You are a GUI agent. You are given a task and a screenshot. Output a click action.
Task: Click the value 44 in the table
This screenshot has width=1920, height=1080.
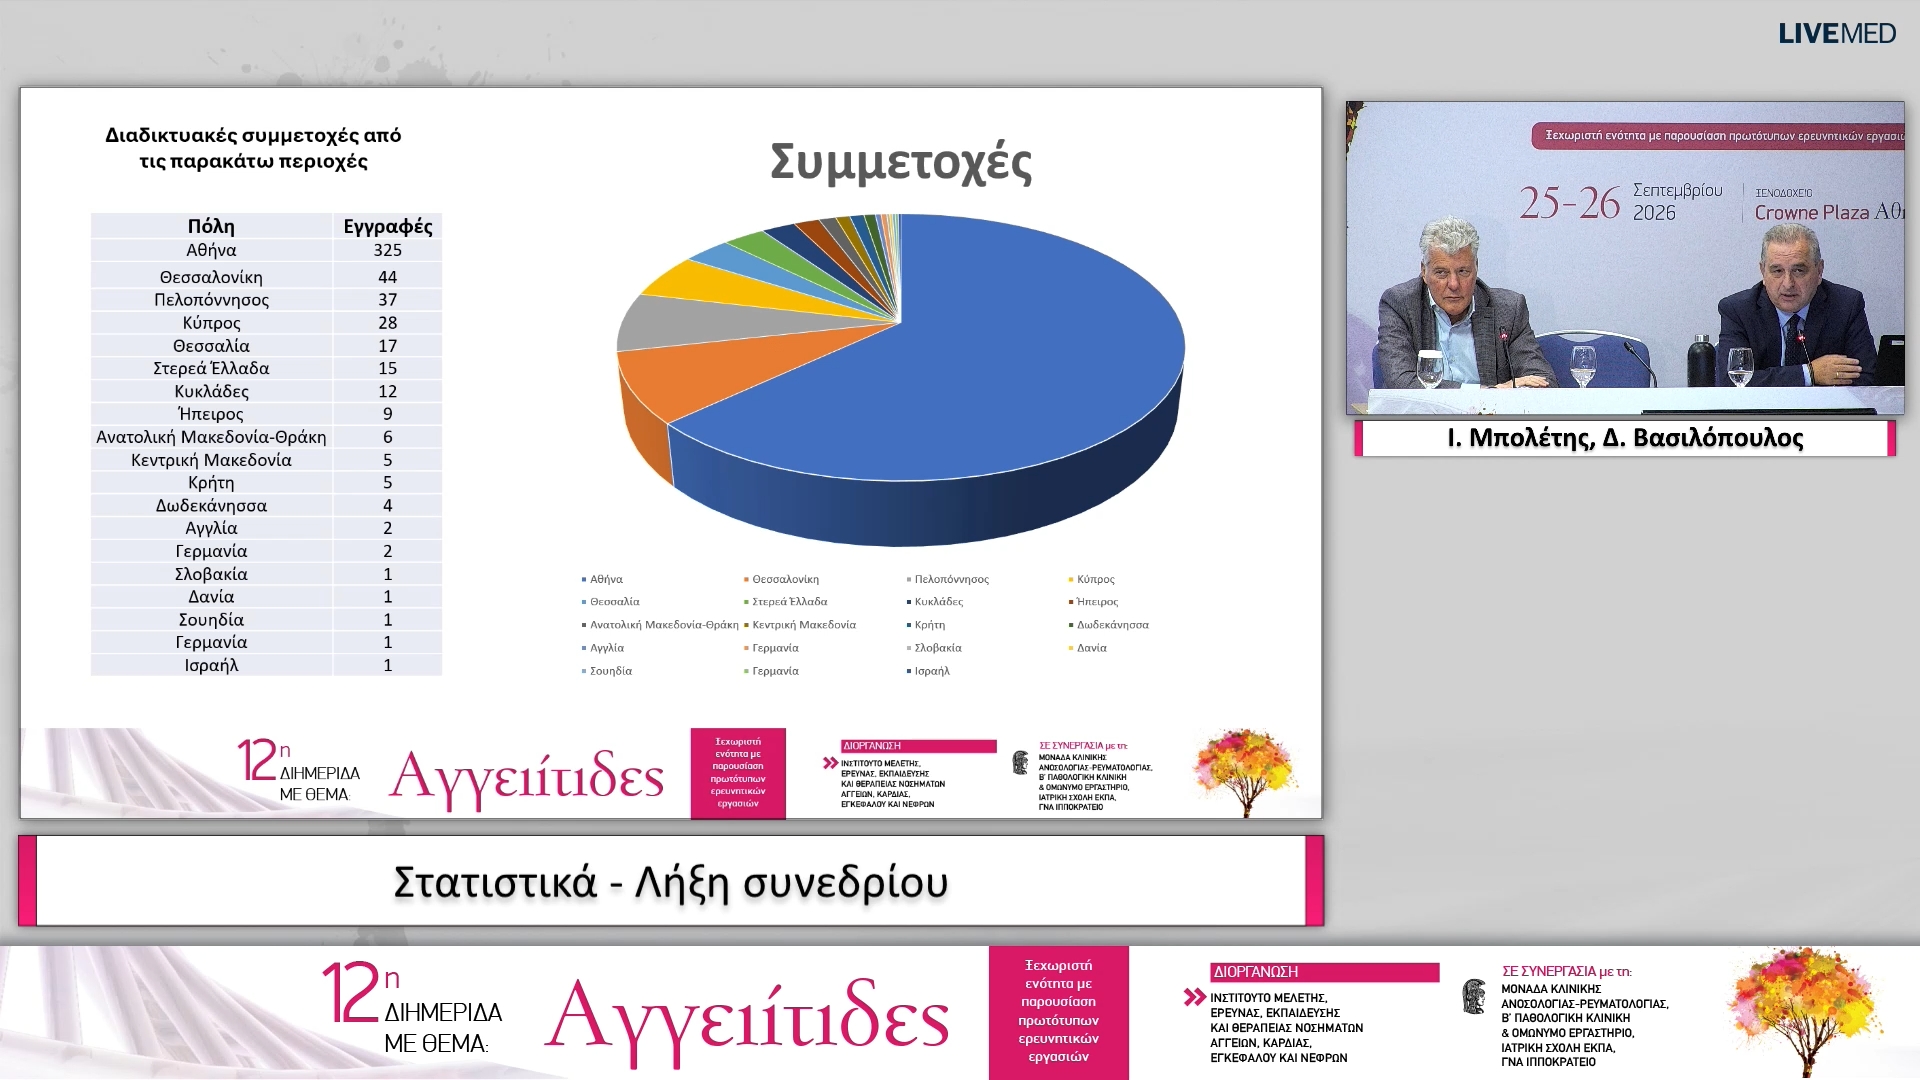click(388, 277)
